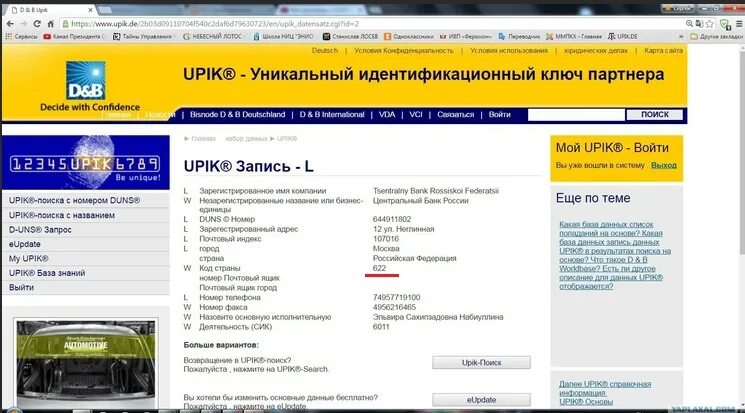This screenshot has width=745, height=413.
Task: Click the ПОИСК search button
Action: [x=655, y=115]
